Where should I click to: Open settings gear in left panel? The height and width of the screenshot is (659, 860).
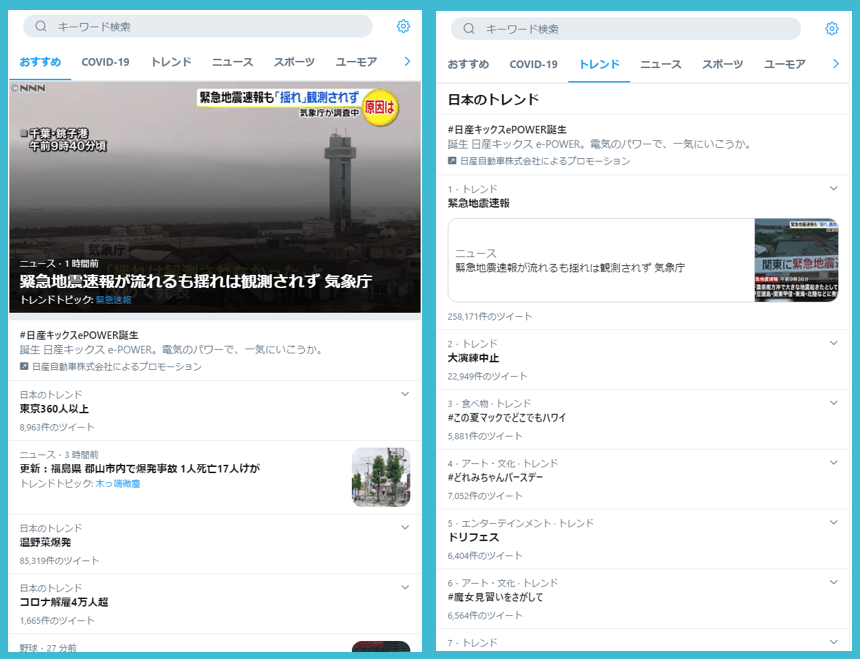[x=403, y=26]
